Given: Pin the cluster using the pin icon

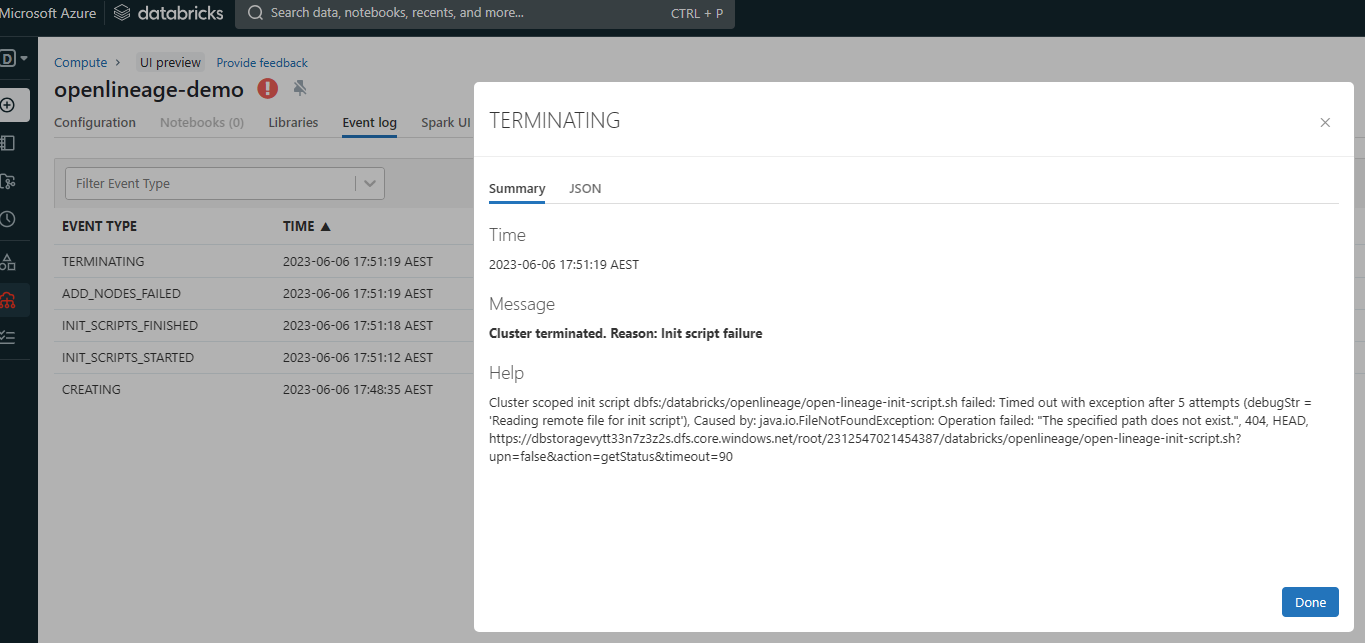Looking at the screenshot, I should click(x=299, y=89).
